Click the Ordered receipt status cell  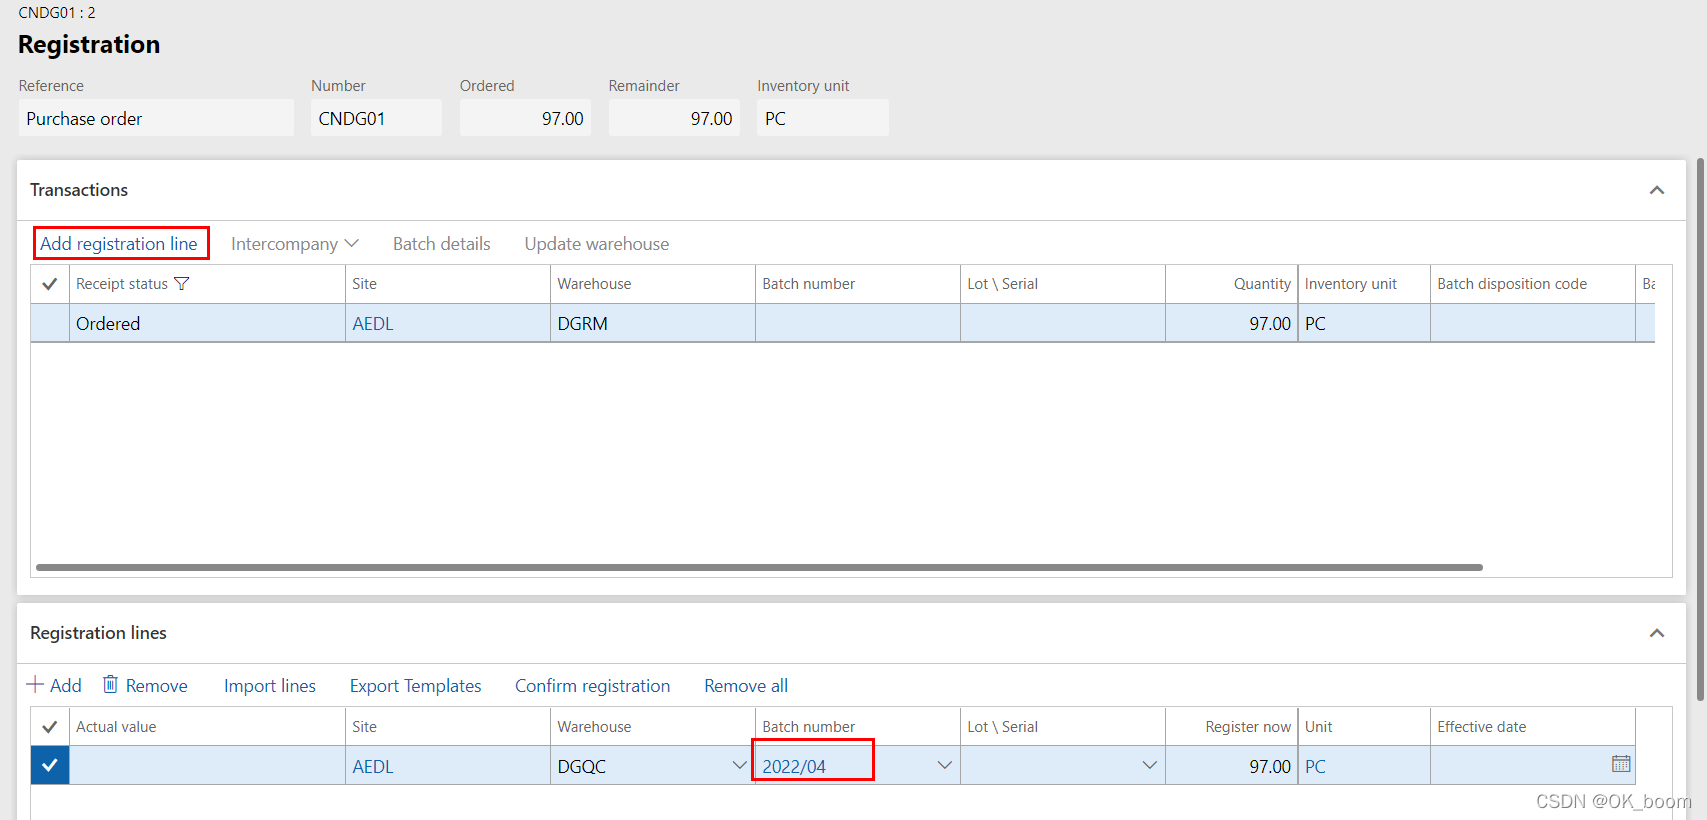coord(207,323)
